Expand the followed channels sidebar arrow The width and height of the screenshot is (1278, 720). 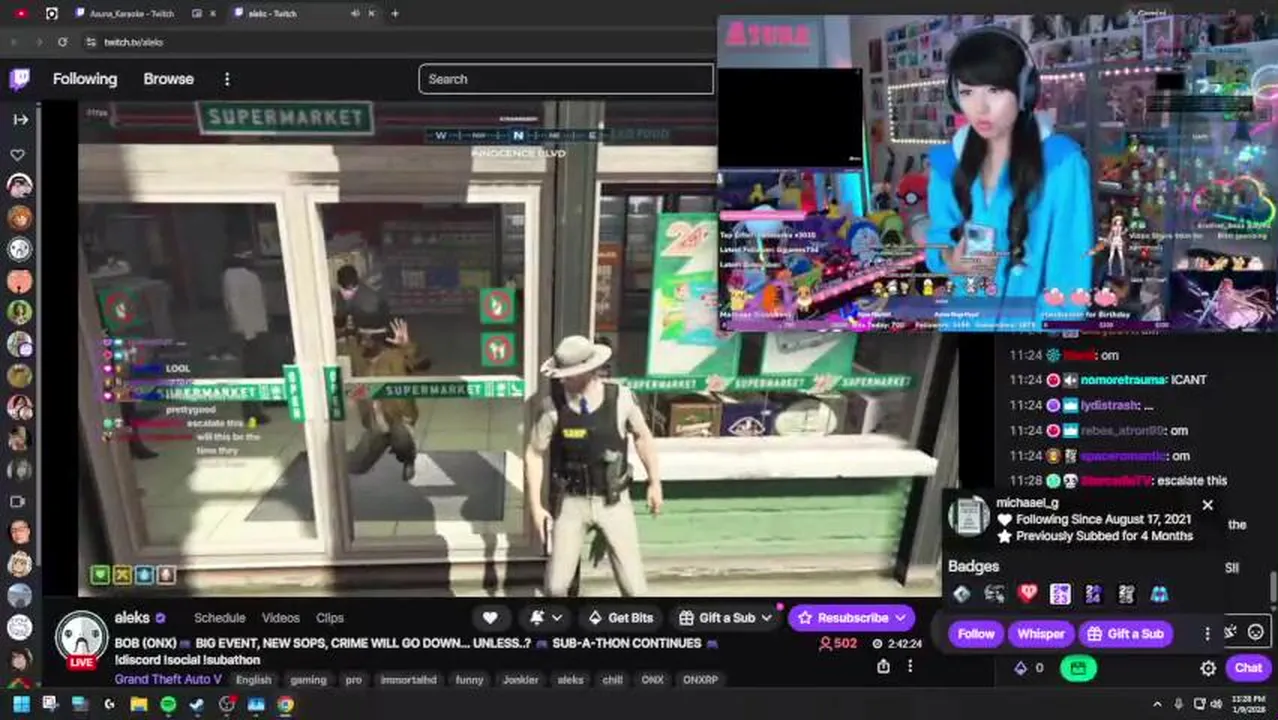[x=20, y=119]
